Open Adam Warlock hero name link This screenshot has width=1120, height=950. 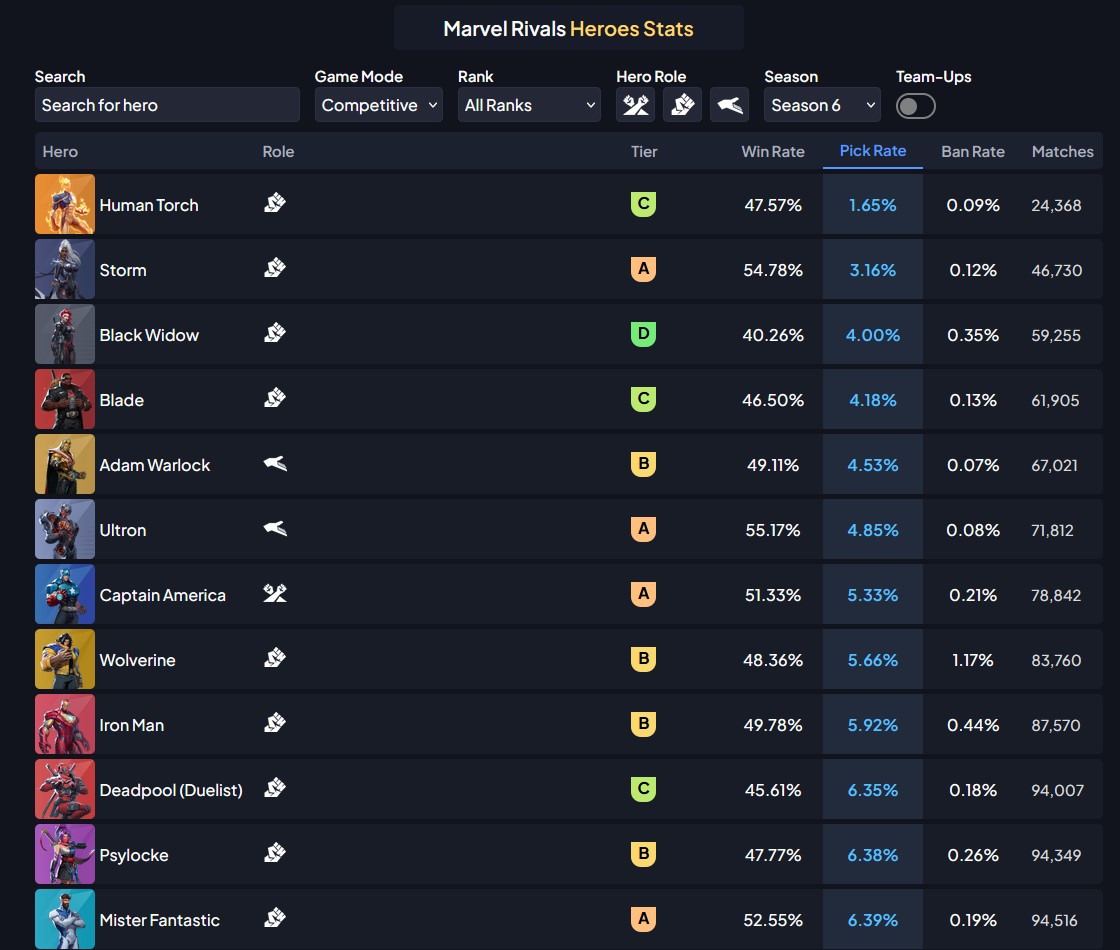pyautogui.click(x=155, y=465)
